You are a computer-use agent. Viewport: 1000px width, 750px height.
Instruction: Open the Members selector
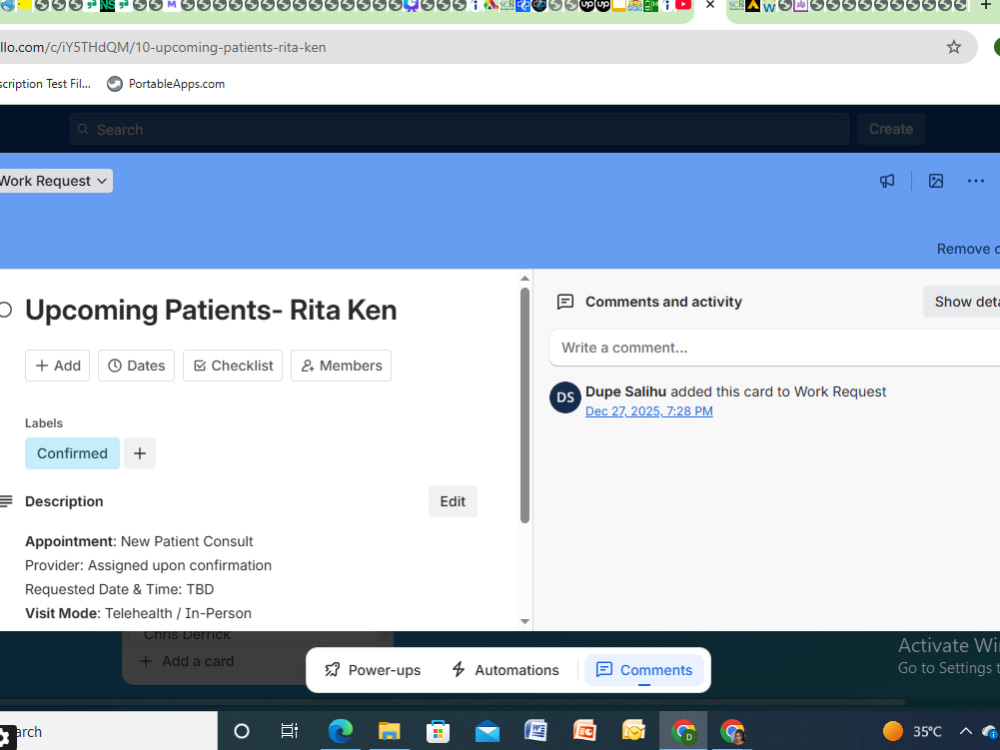[341, 365]
